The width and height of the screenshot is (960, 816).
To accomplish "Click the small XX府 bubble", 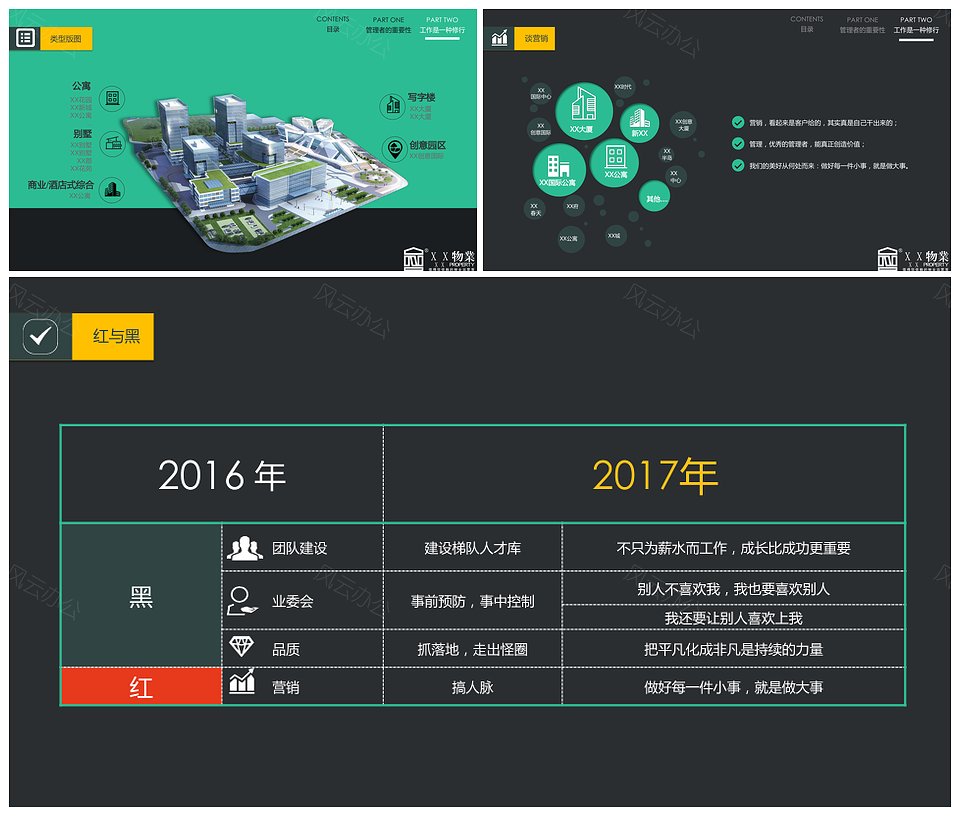I will point(572,206).
